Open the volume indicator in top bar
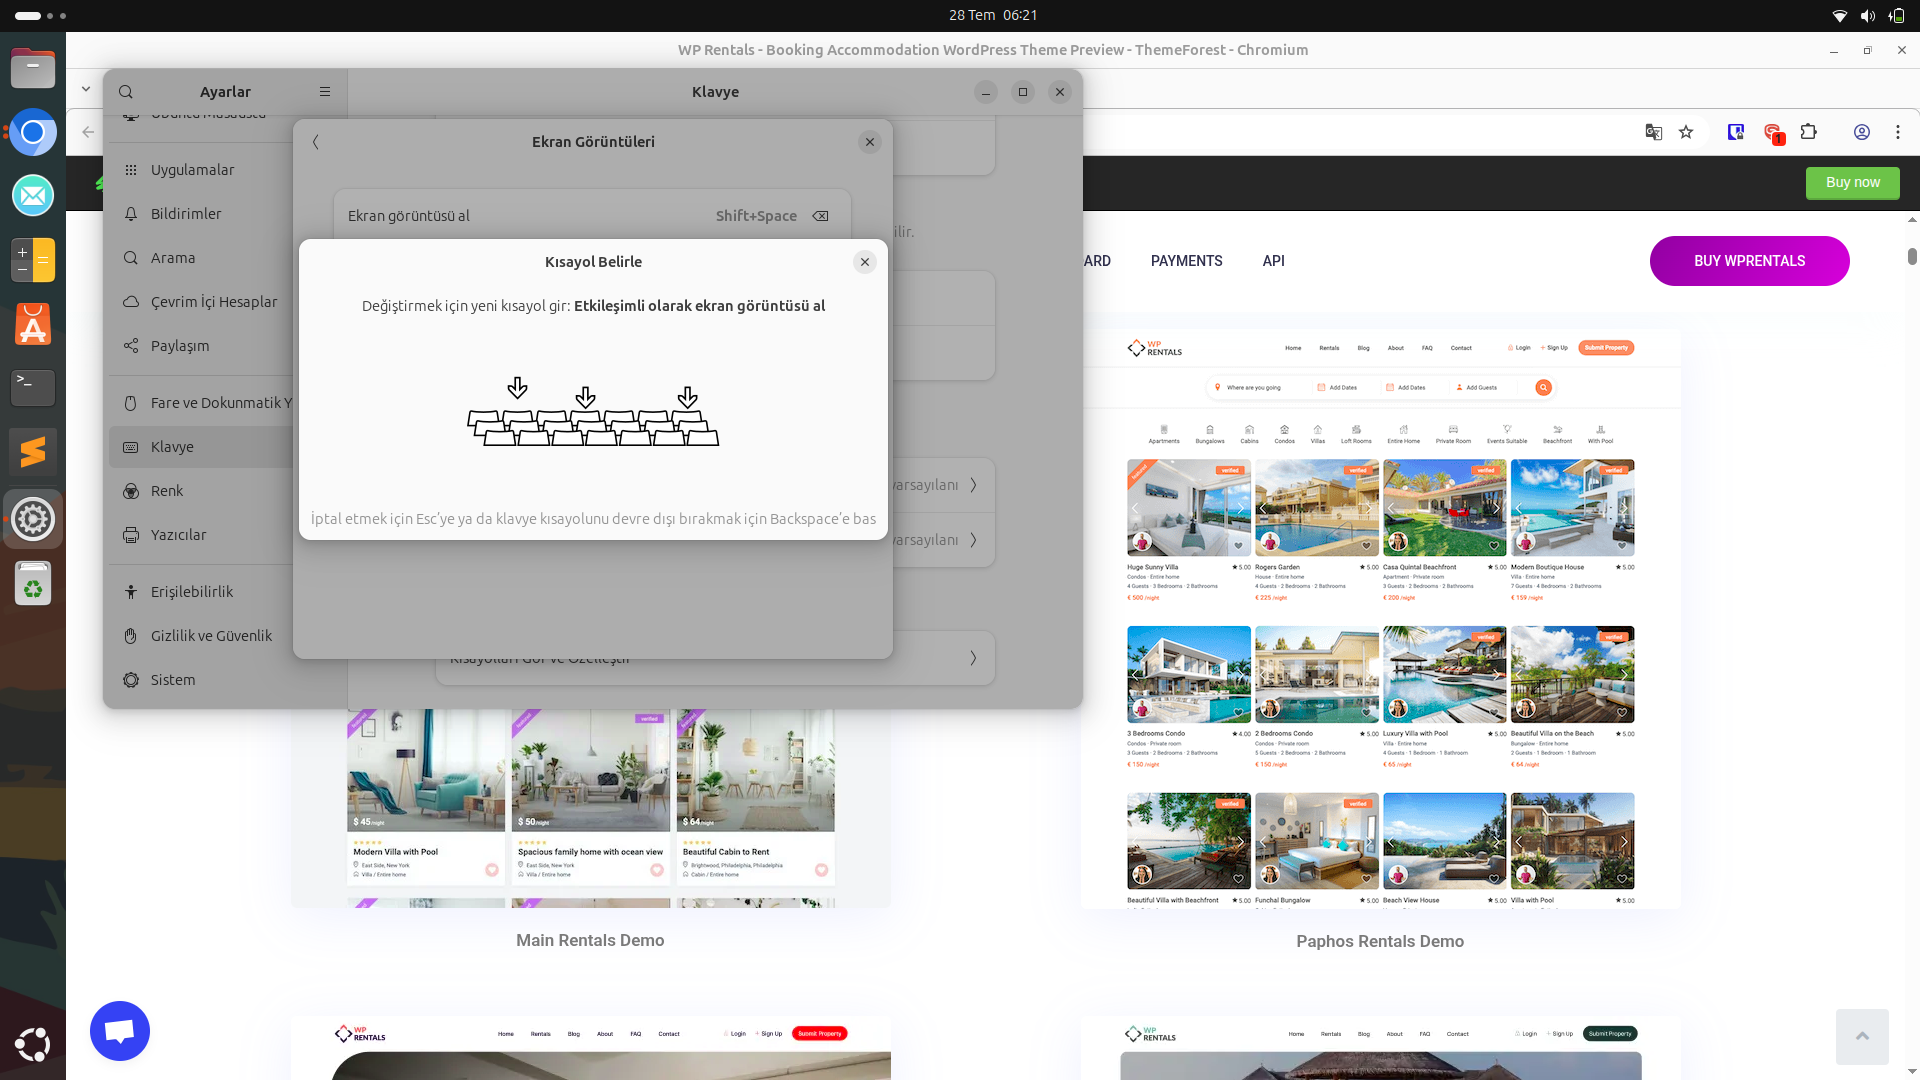 coord(1867,16)
